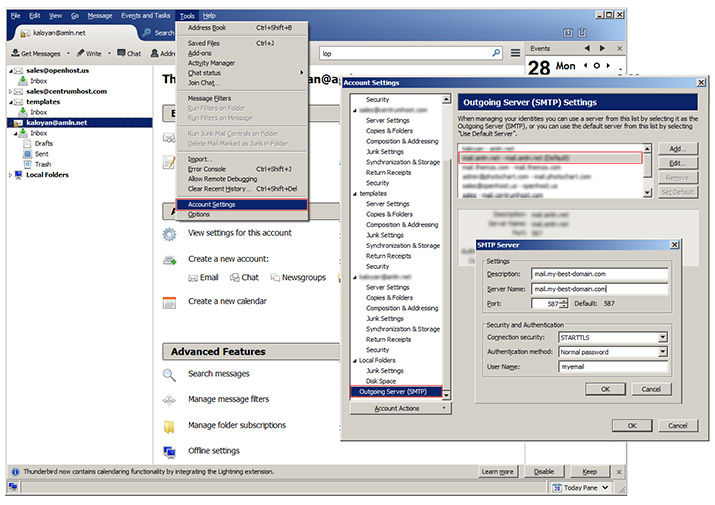Screen dimensions: 715x505
Task: Click Port number spinner arrows
Action: [564, 303]
